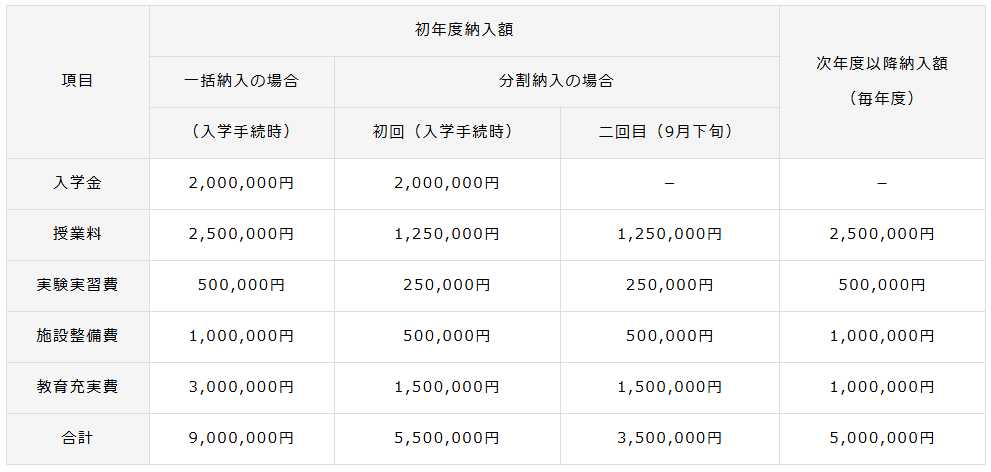Click the 授業料 row label
991x472 pixels.
pyautogui.click(x=77, y=234)
